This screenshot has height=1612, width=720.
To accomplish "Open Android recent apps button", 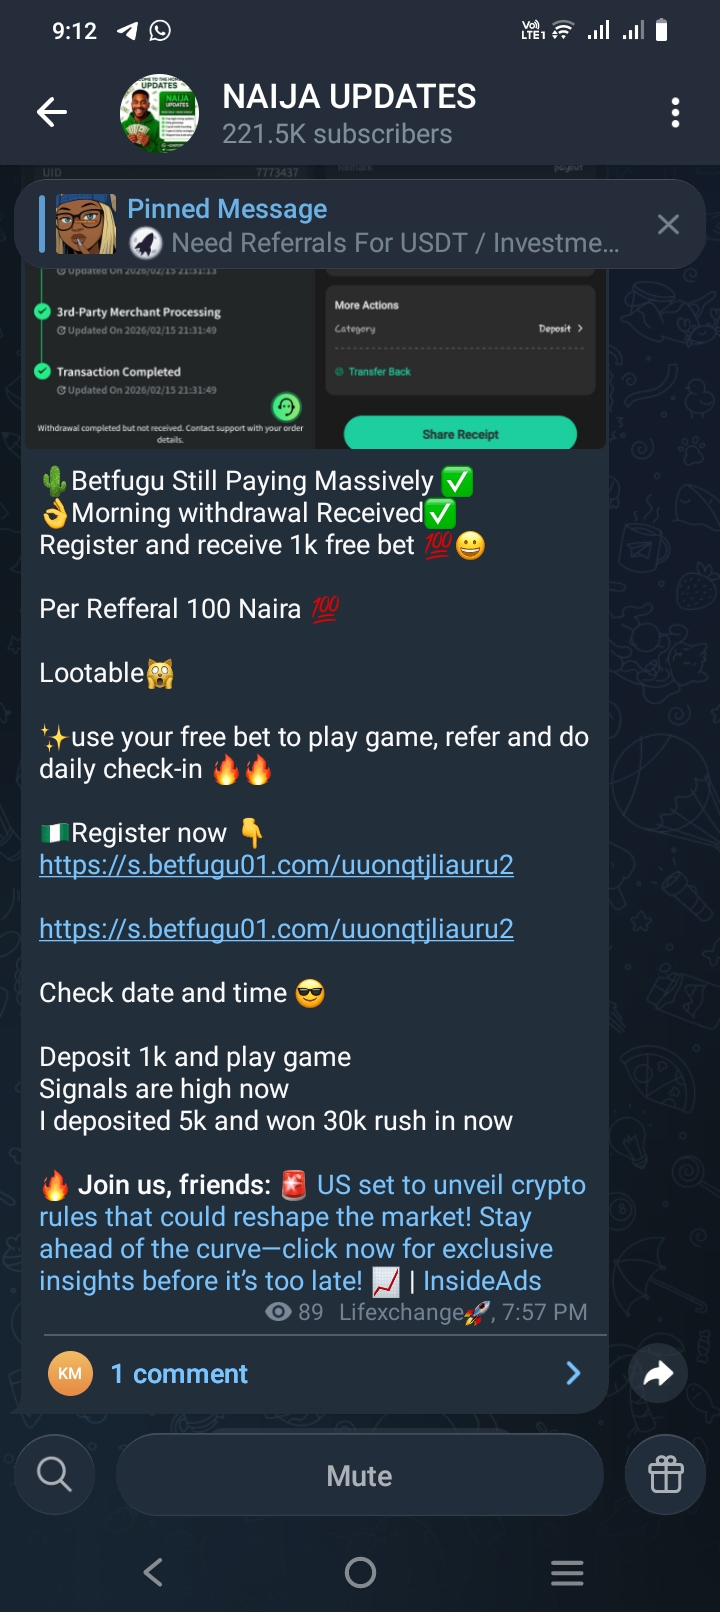I will pyautogui.click(x=567, y=1572).
